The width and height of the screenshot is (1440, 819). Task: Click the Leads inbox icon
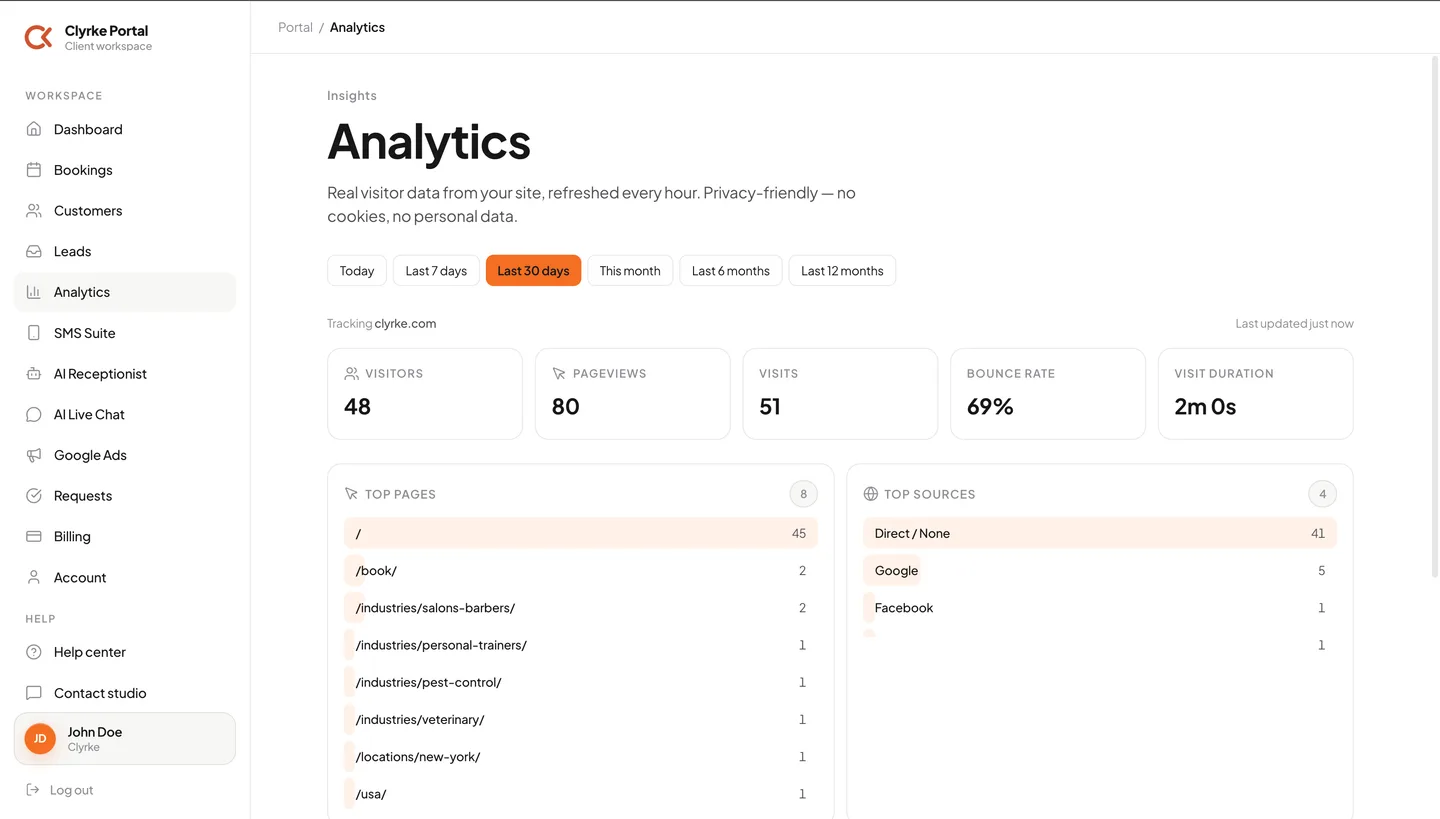pyautogui.click(x=34, y=251)
